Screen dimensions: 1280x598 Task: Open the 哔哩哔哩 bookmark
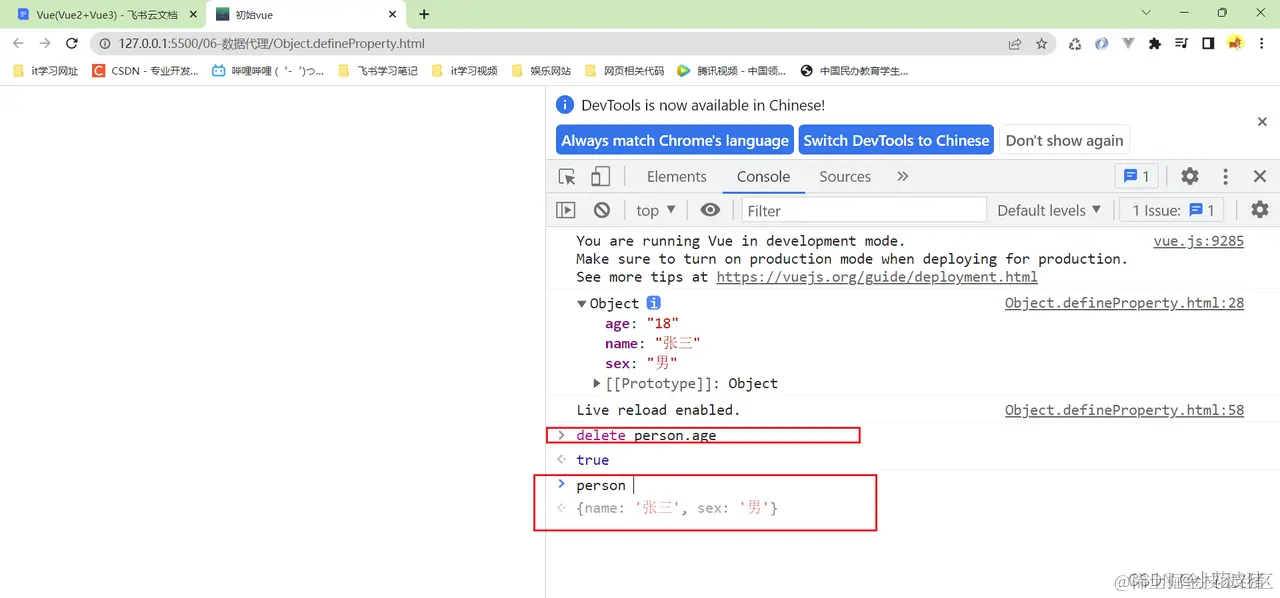click(269, 71)
